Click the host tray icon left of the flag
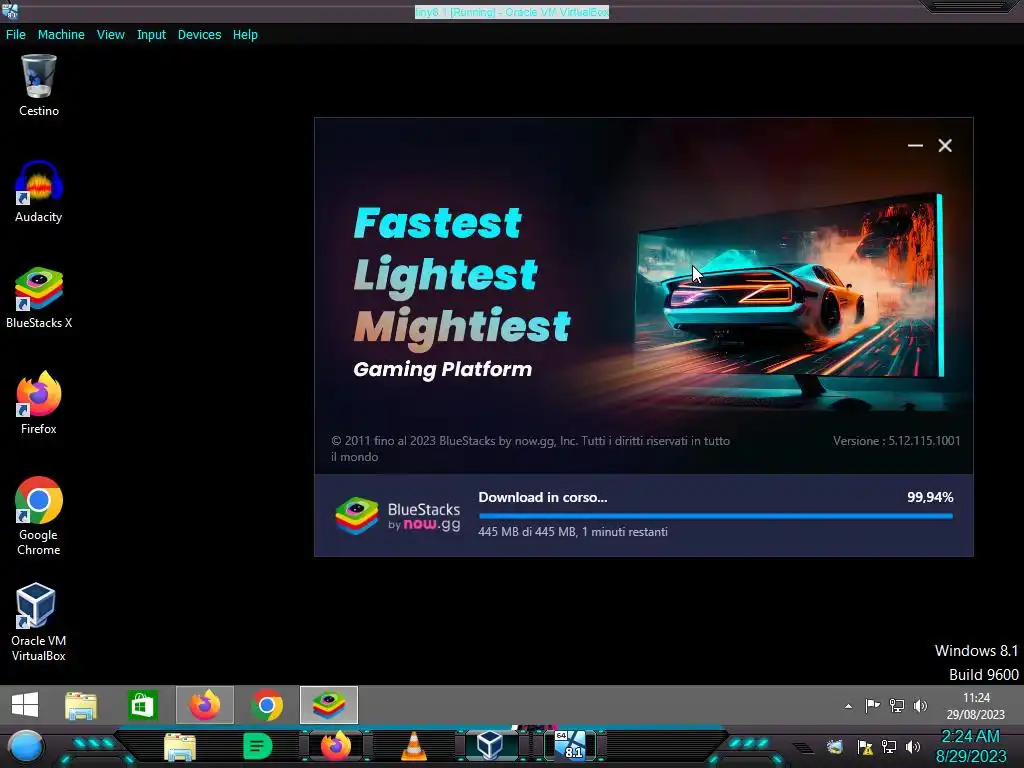1024x768 pixels. click(x=834, y=746)
